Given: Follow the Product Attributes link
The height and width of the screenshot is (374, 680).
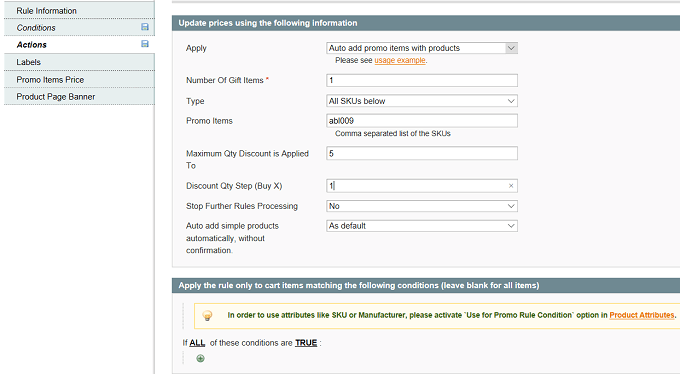Looking at the screenshot, I should coord(642,315).
